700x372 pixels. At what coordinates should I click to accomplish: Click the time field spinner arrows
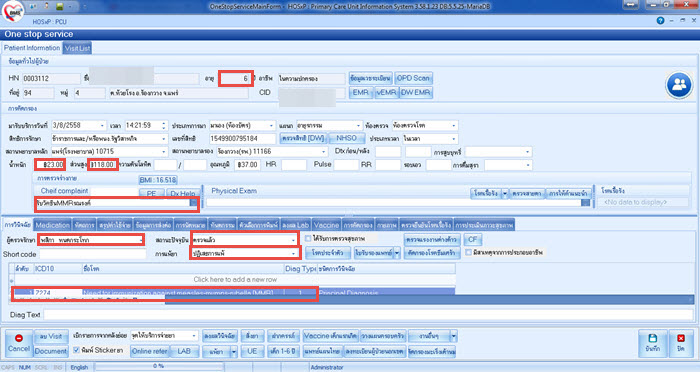point(164,125)
